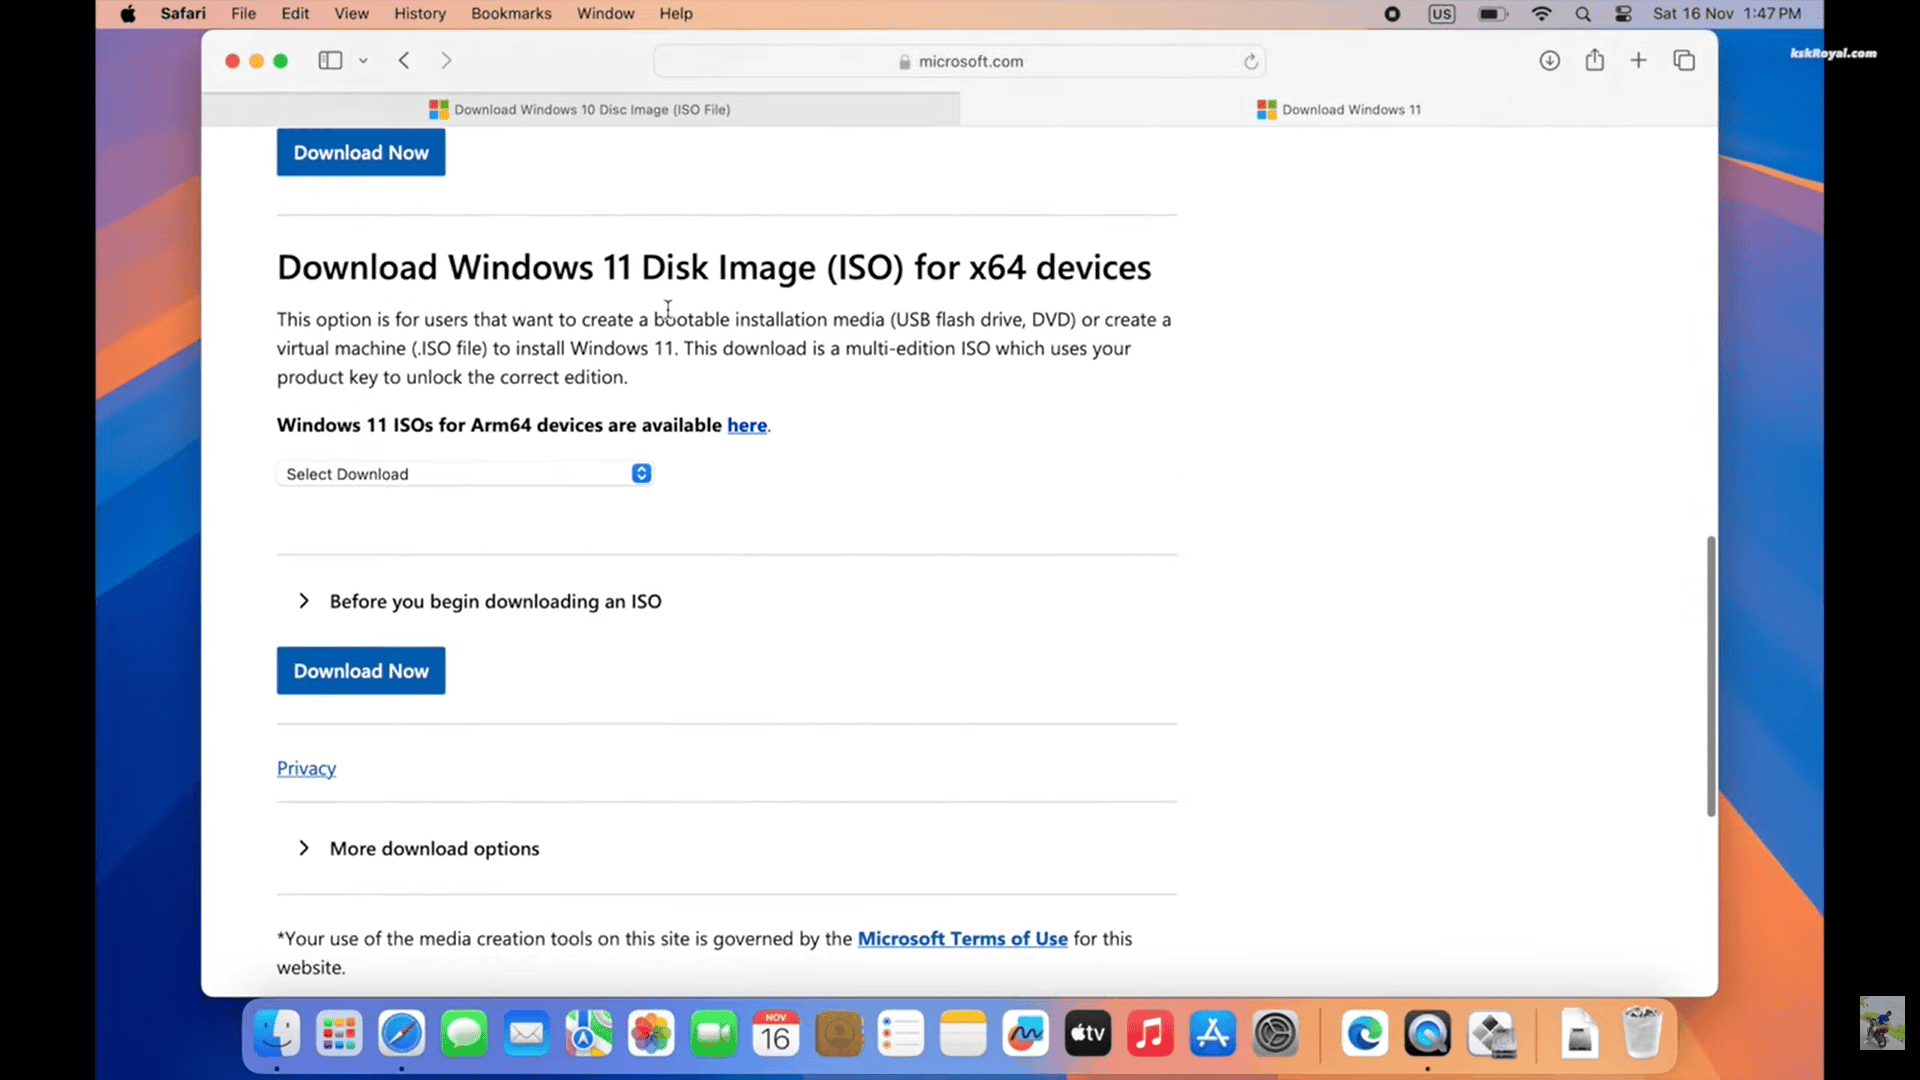
Task: Reload the current page
Action: (x=1250, y=61)
